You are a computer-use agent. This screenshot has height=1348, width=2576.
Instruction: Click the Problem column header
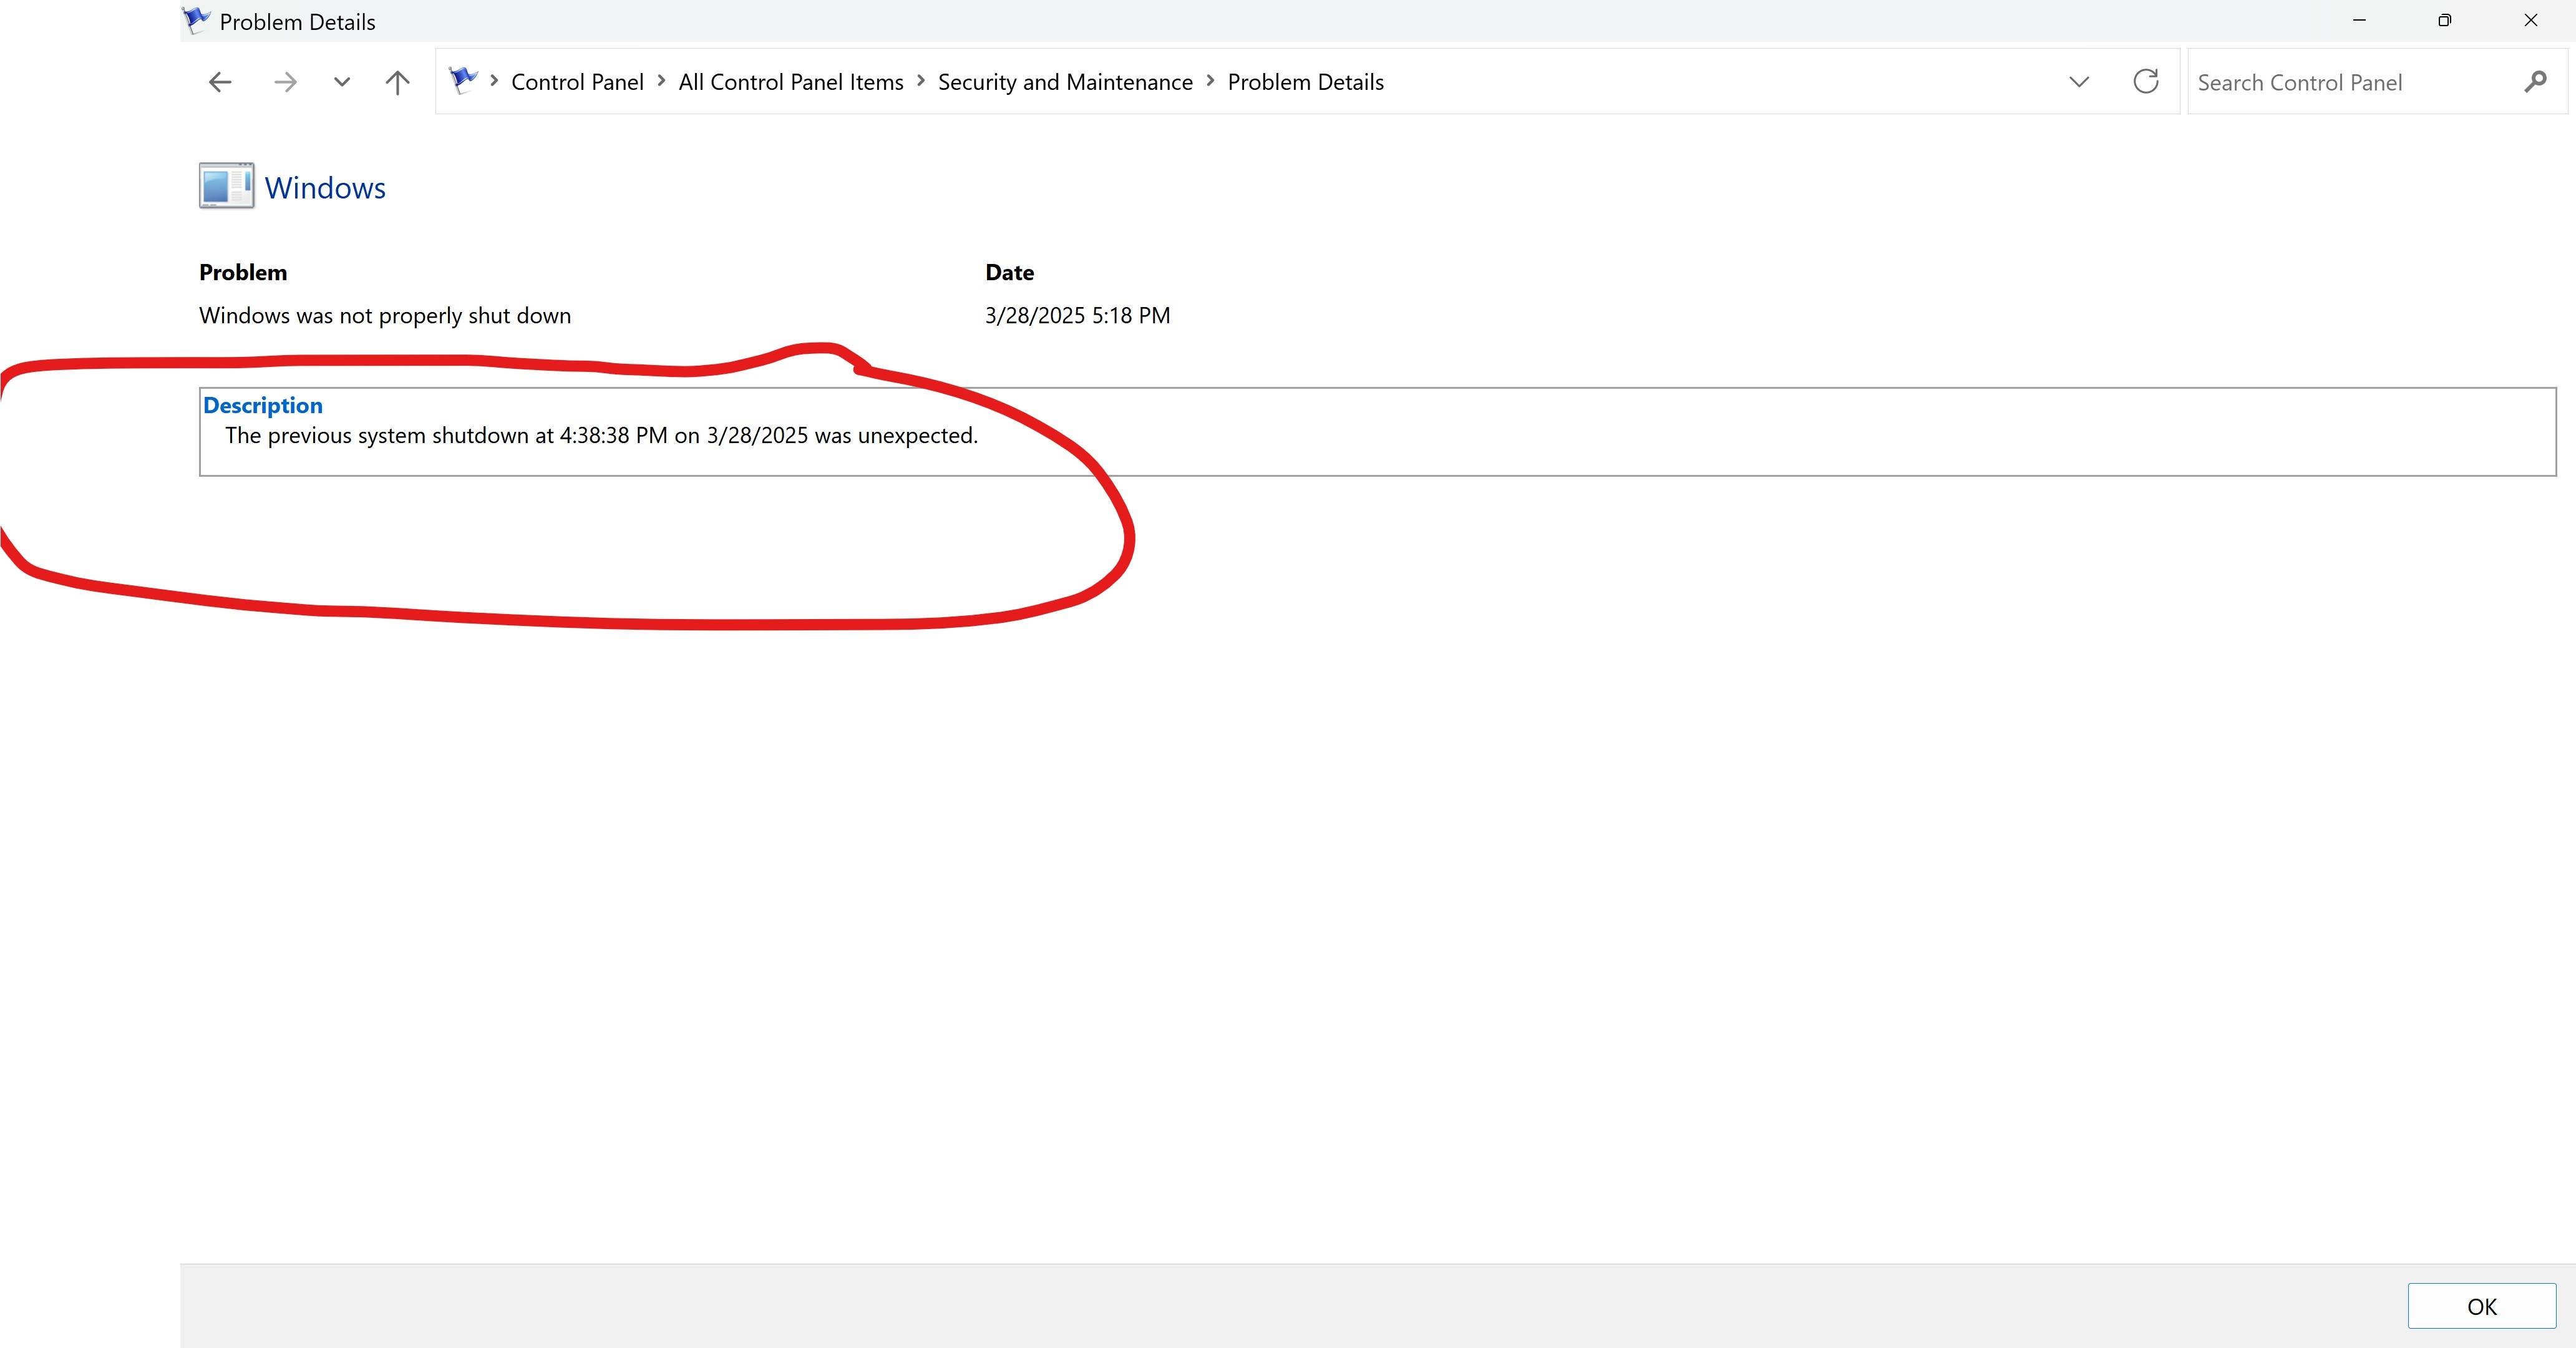tap(243, 273)
